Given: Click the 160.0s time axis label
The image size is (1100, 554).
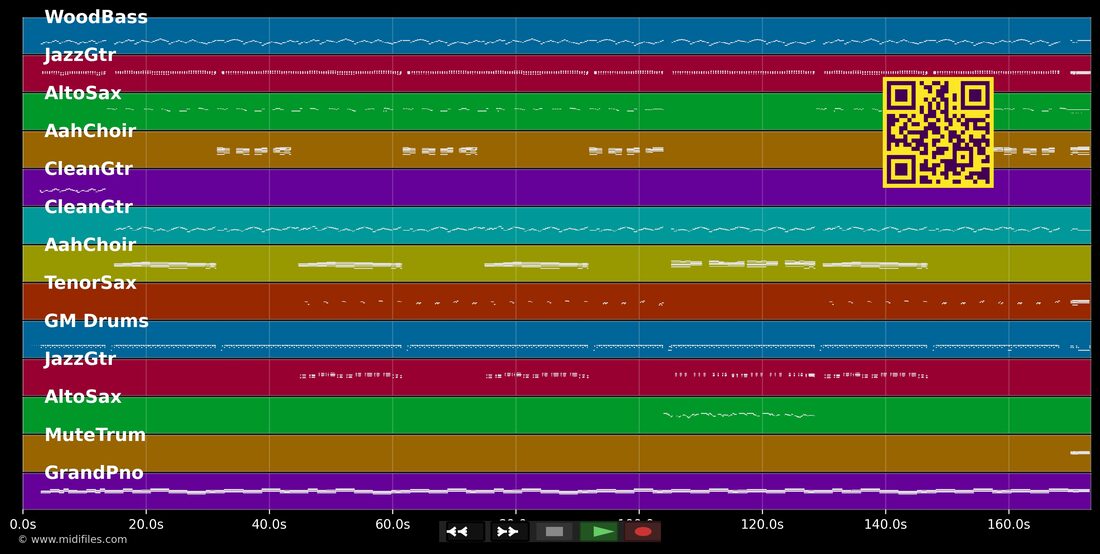Looking at the screenshot, I should pos(1009,524).
